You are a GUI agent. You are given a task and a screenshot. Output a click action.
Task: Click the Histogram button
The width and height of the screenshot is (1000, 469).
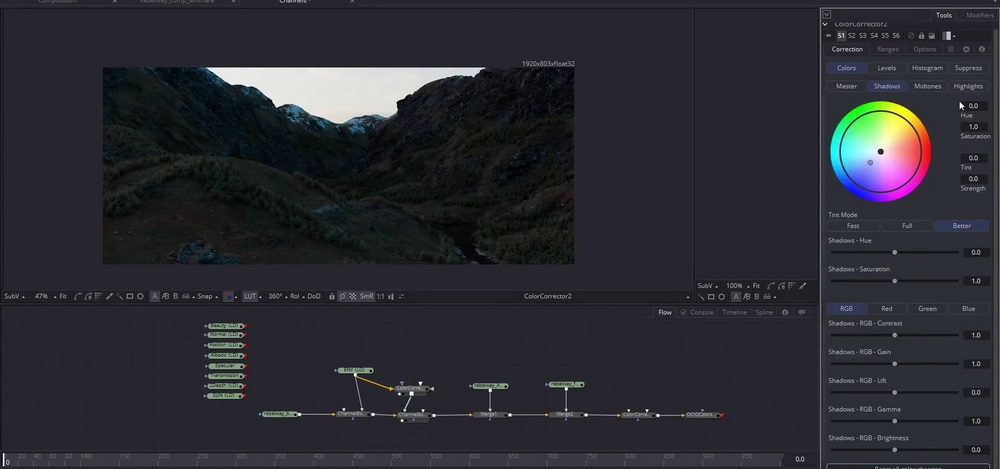927,68
